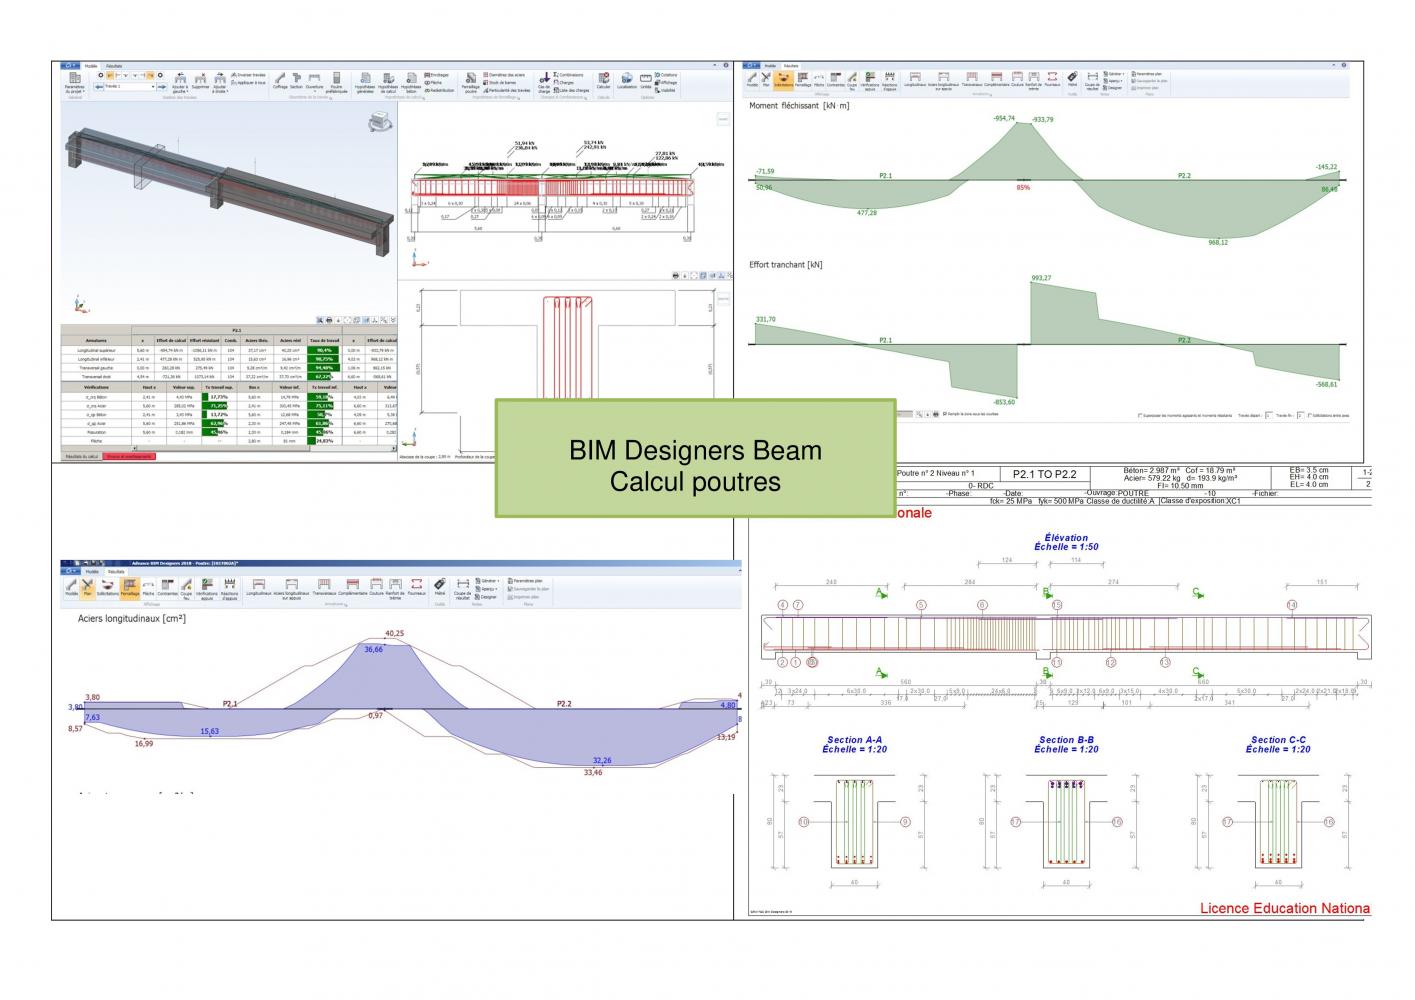Expand Aperçu dropdown in moment diagram window
The image size is (1415, 1000).
[x=1113, y=81]
